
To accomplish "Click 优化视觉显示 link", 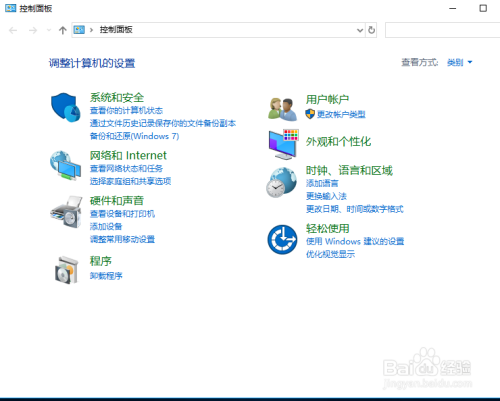I will pyautogui.click(x=330, y=254).
